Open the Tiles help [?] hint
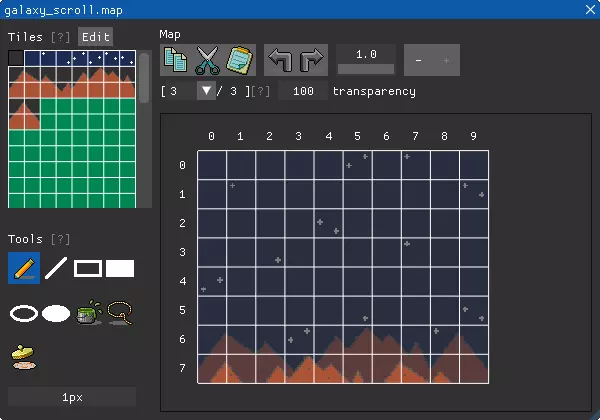 tap(60, 37)
